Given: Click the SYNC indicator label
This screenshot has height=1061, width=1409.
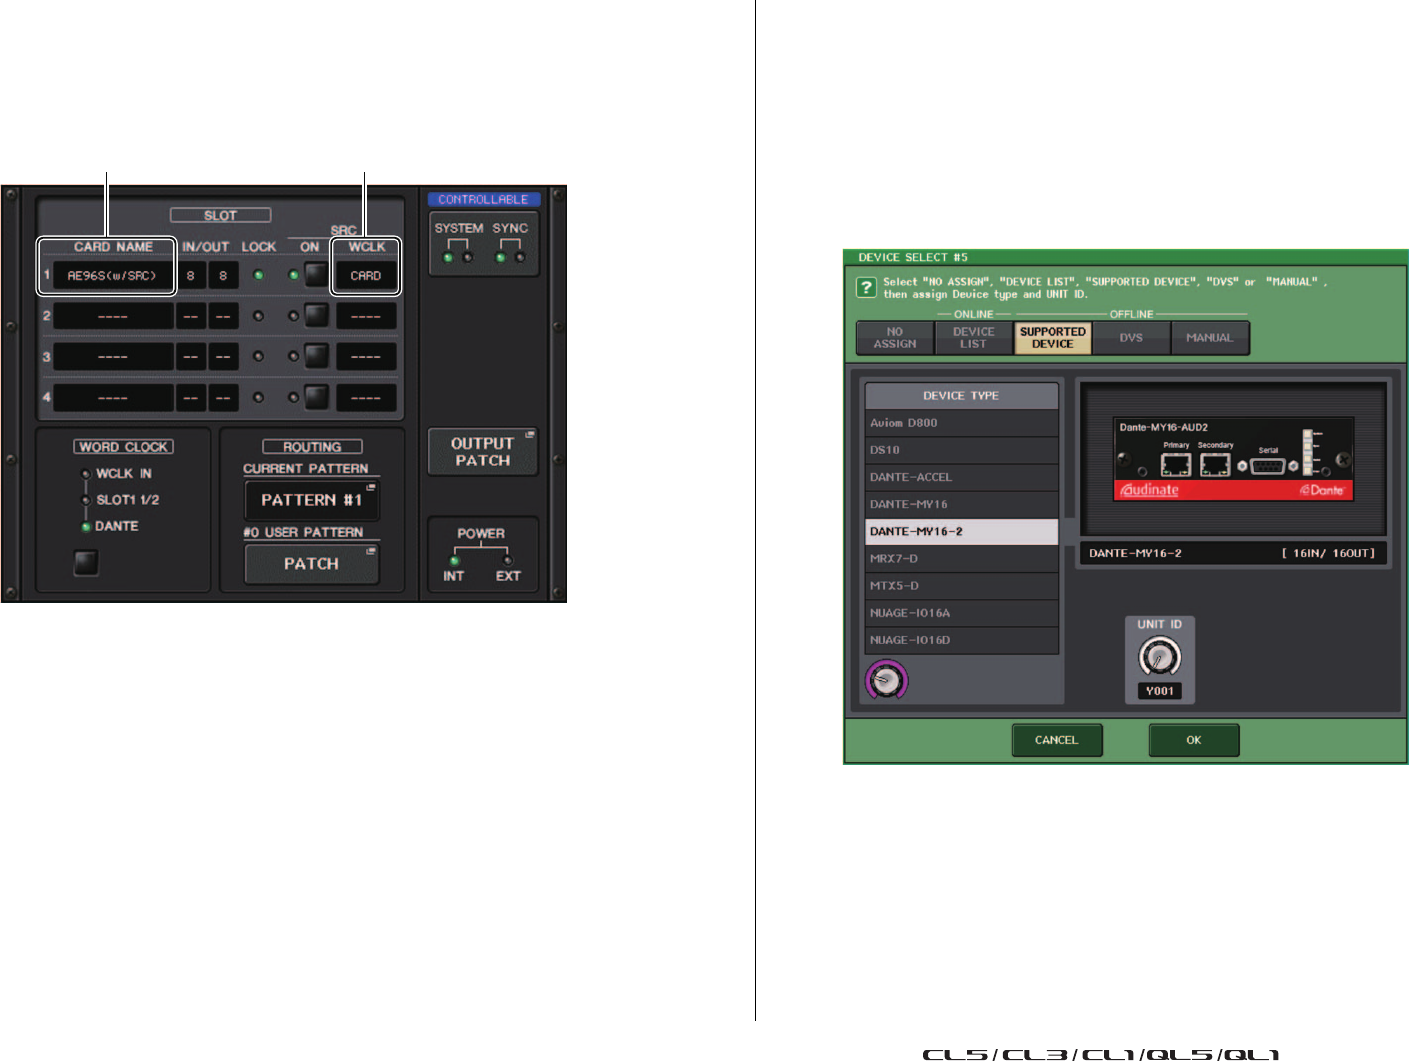Looking at the screenshot, I should point(510,228).
